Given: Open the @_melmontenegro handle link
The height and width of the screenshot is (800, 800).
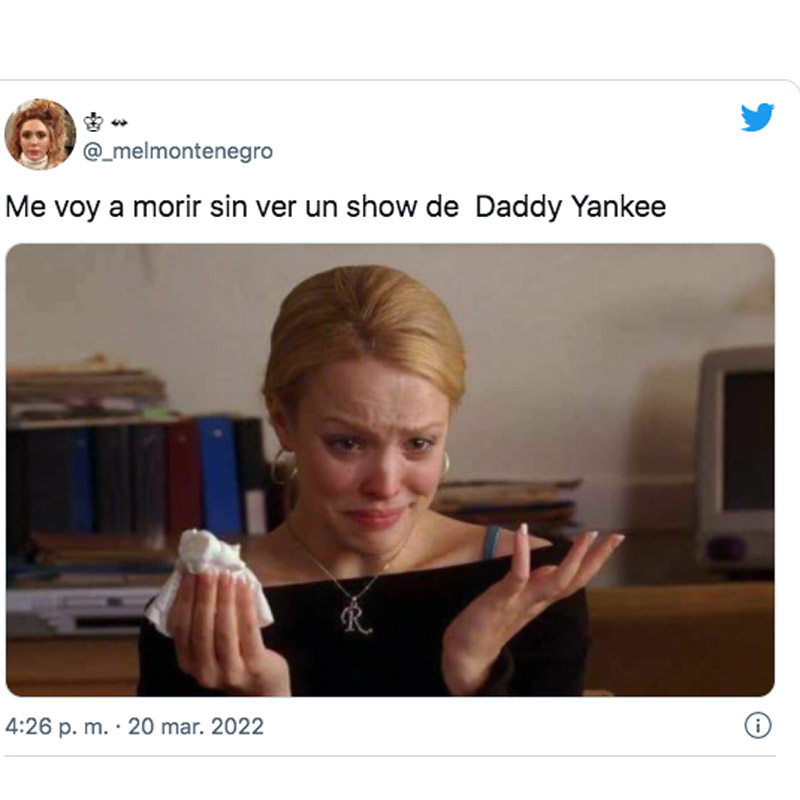Looking at the screenshot, I should [178, 151].
